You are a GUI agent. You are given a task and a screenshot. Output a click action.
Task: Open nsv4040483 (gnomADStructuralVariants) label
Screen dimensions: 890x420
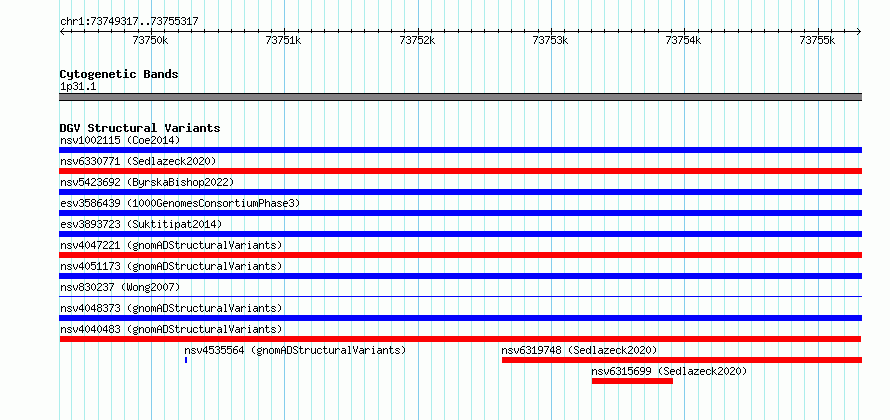coord(171,329)
